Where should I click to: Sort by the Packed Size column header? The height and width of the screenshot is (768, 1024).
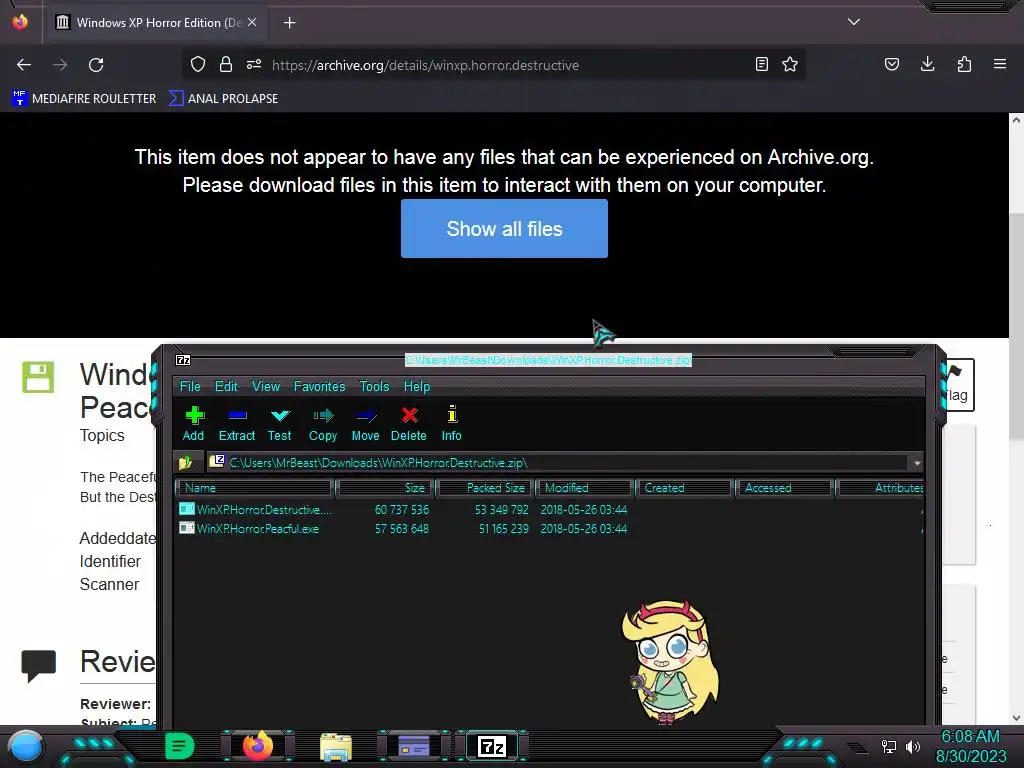[x=485, y=488]
